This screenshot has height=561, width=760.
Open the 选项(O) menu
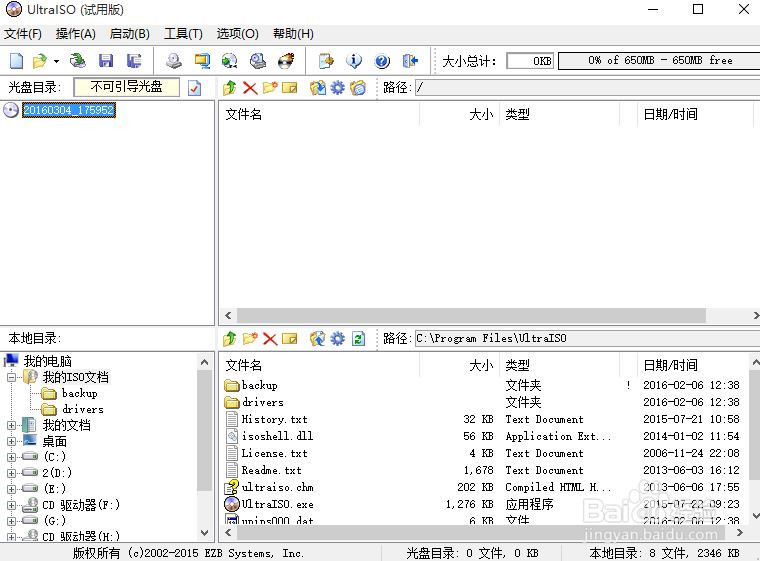click(x=238, y=34)
